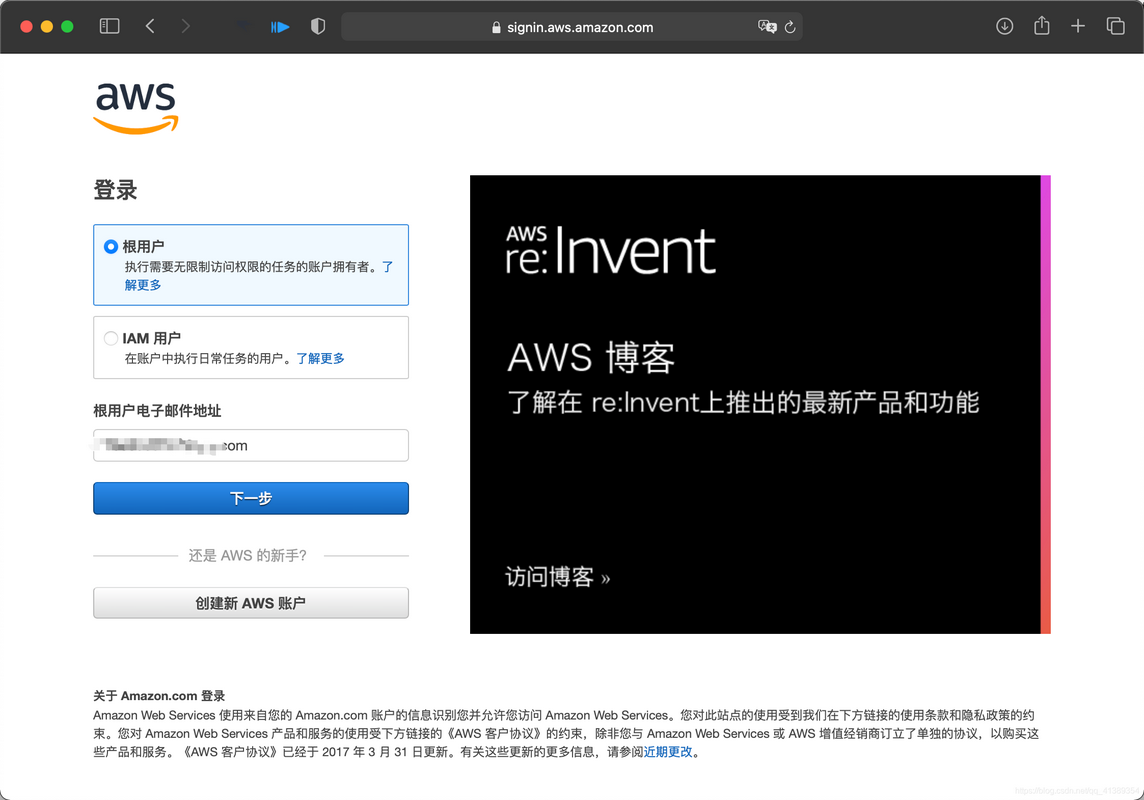The width and height of the screenshot is (1144, 800).
Task: Reload the page with the refresh icon
Action: 790,27
